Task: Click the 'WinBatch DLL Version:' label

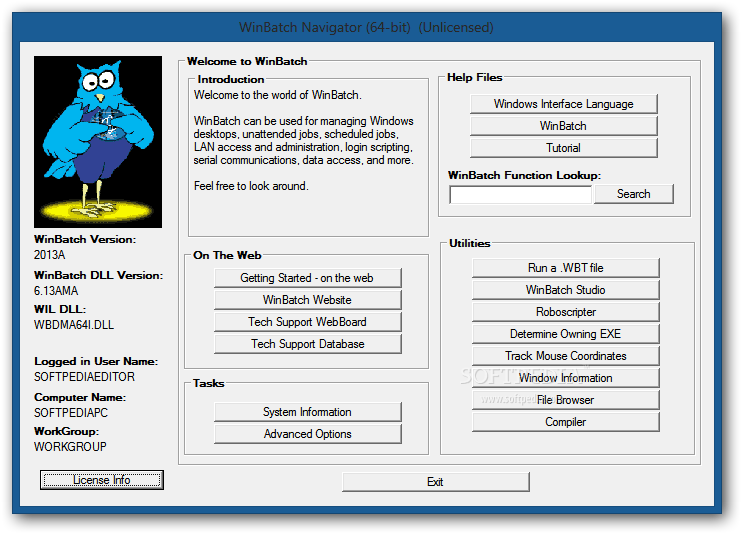Action: (98, 276)
